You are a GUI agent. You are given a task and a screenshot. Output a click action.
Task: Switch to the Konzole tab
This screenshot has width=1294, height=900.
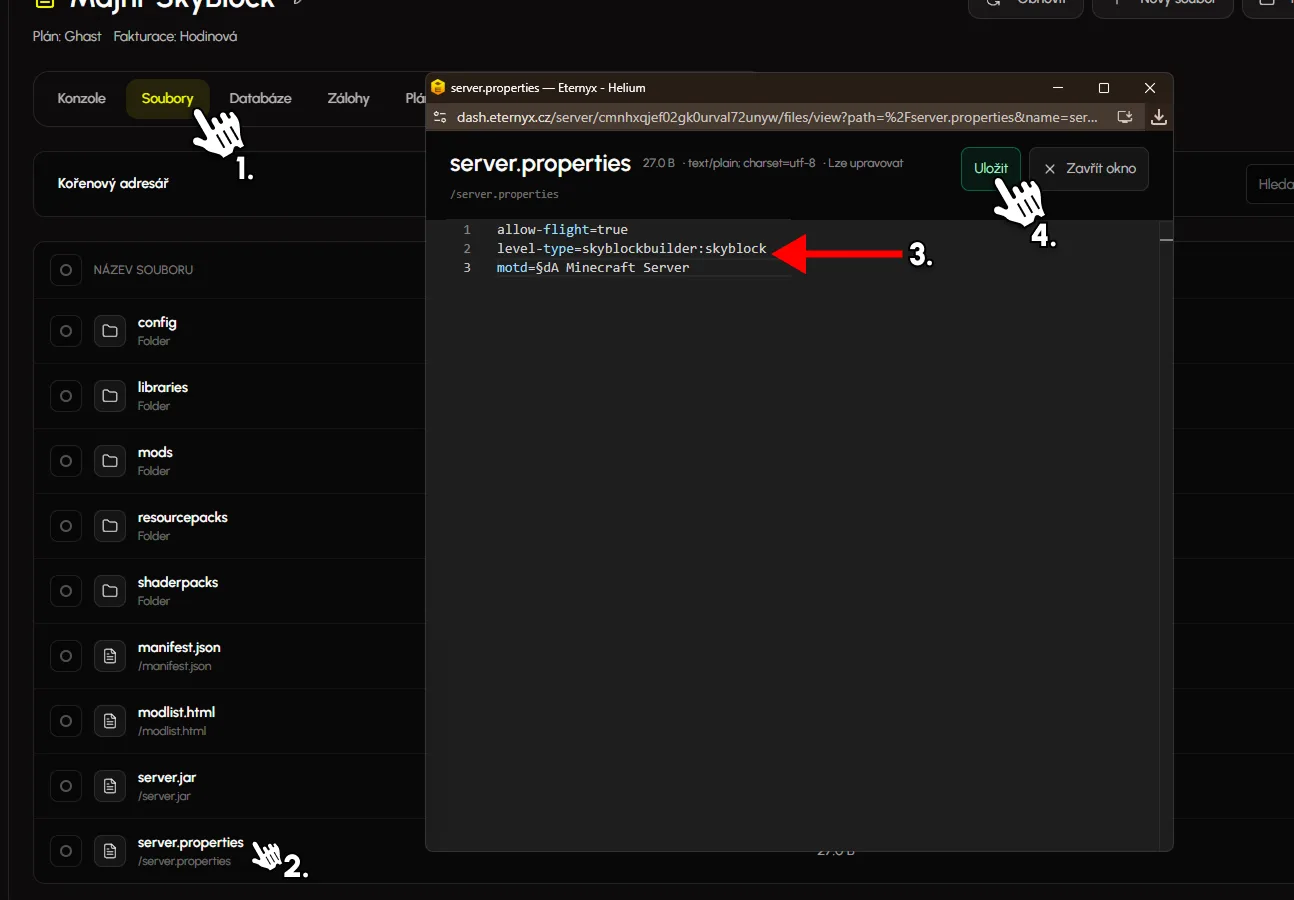tap(82, 99)
